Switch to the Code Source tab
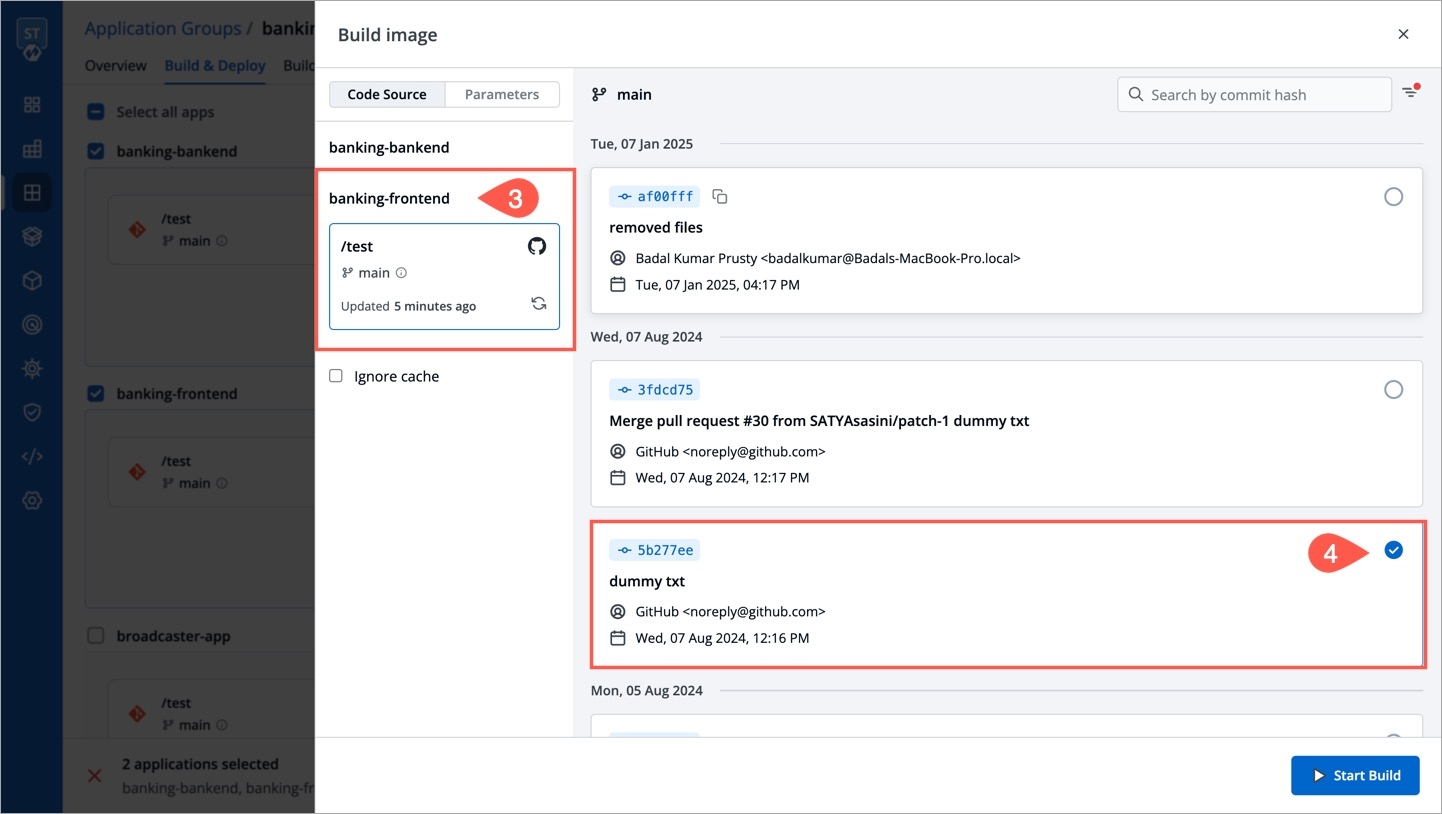Viewport: 1442px width, 814px height. click(x=387, y=94)
